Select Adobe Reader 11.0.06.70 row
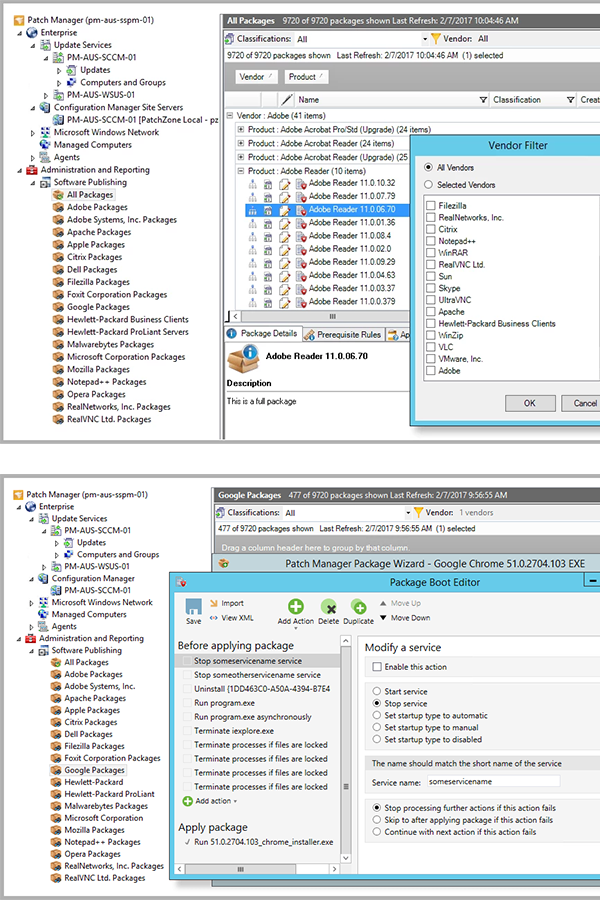This screenshot has height=900, width=600. click(327, 210)
